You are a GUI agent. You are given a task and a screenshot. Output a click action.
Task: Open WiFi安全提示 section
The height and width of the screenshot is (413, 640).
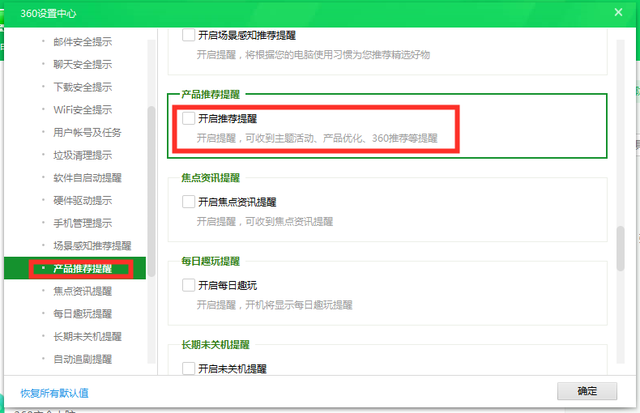pos(82,109)
